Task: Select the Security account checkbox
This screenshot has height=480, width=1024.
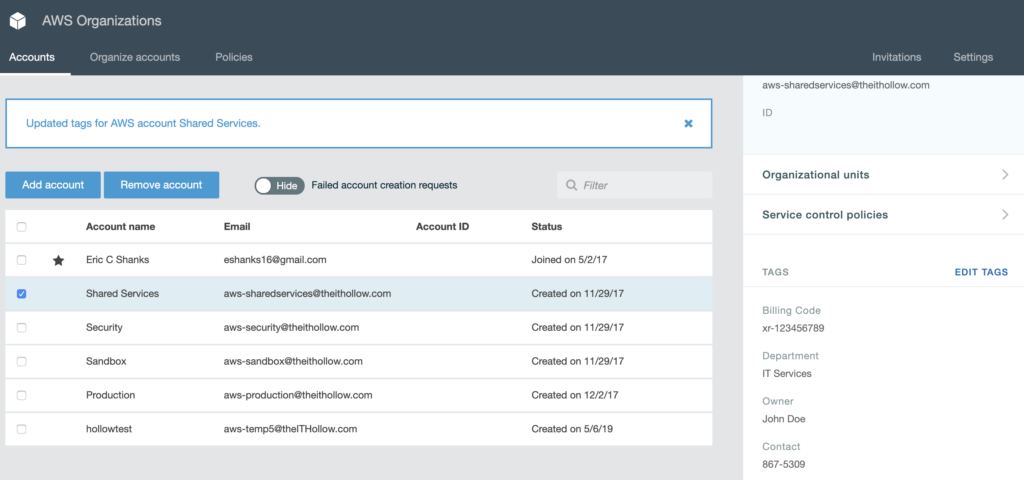Action: pos(22,328)
